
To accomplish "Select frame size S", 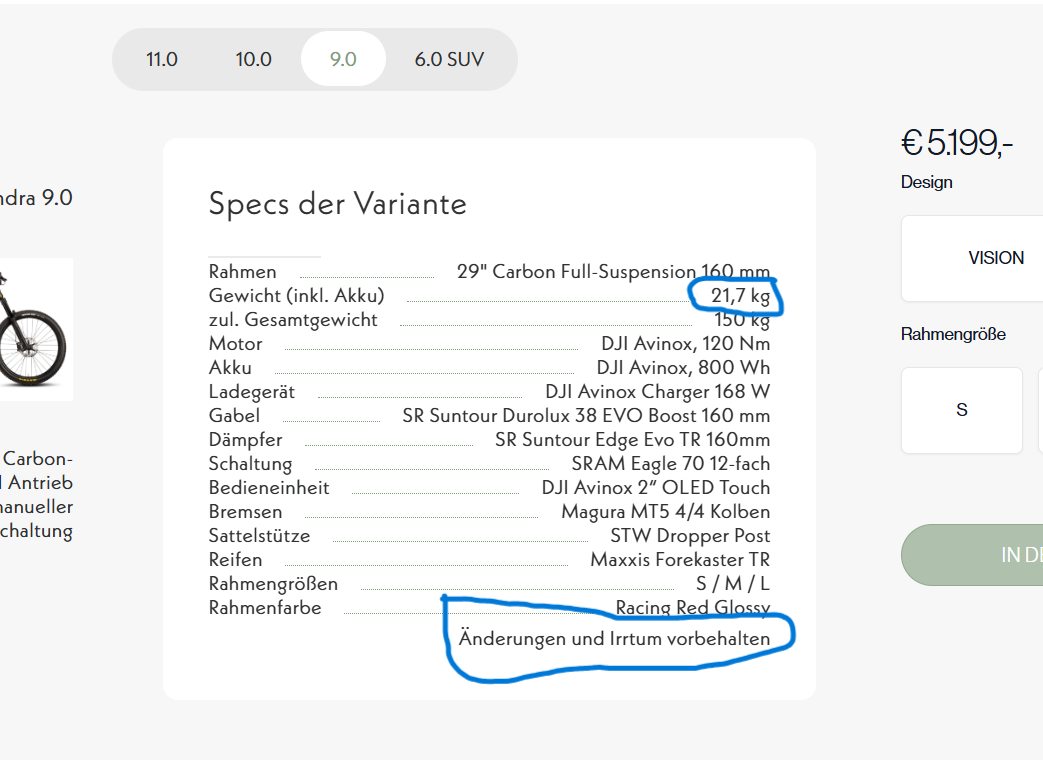I will pos(962,410).
